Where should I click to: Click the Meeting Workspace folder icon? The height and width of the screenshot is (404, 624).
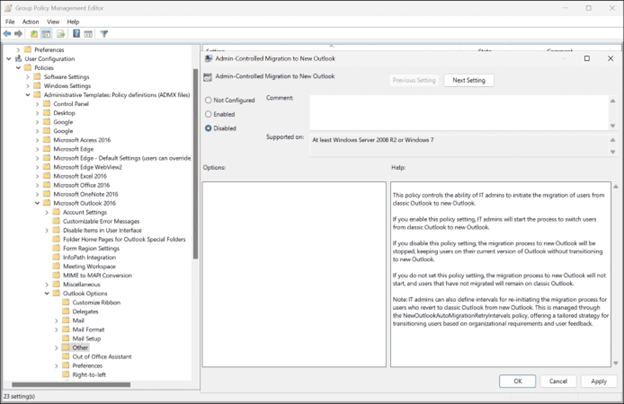coord(56,266)
